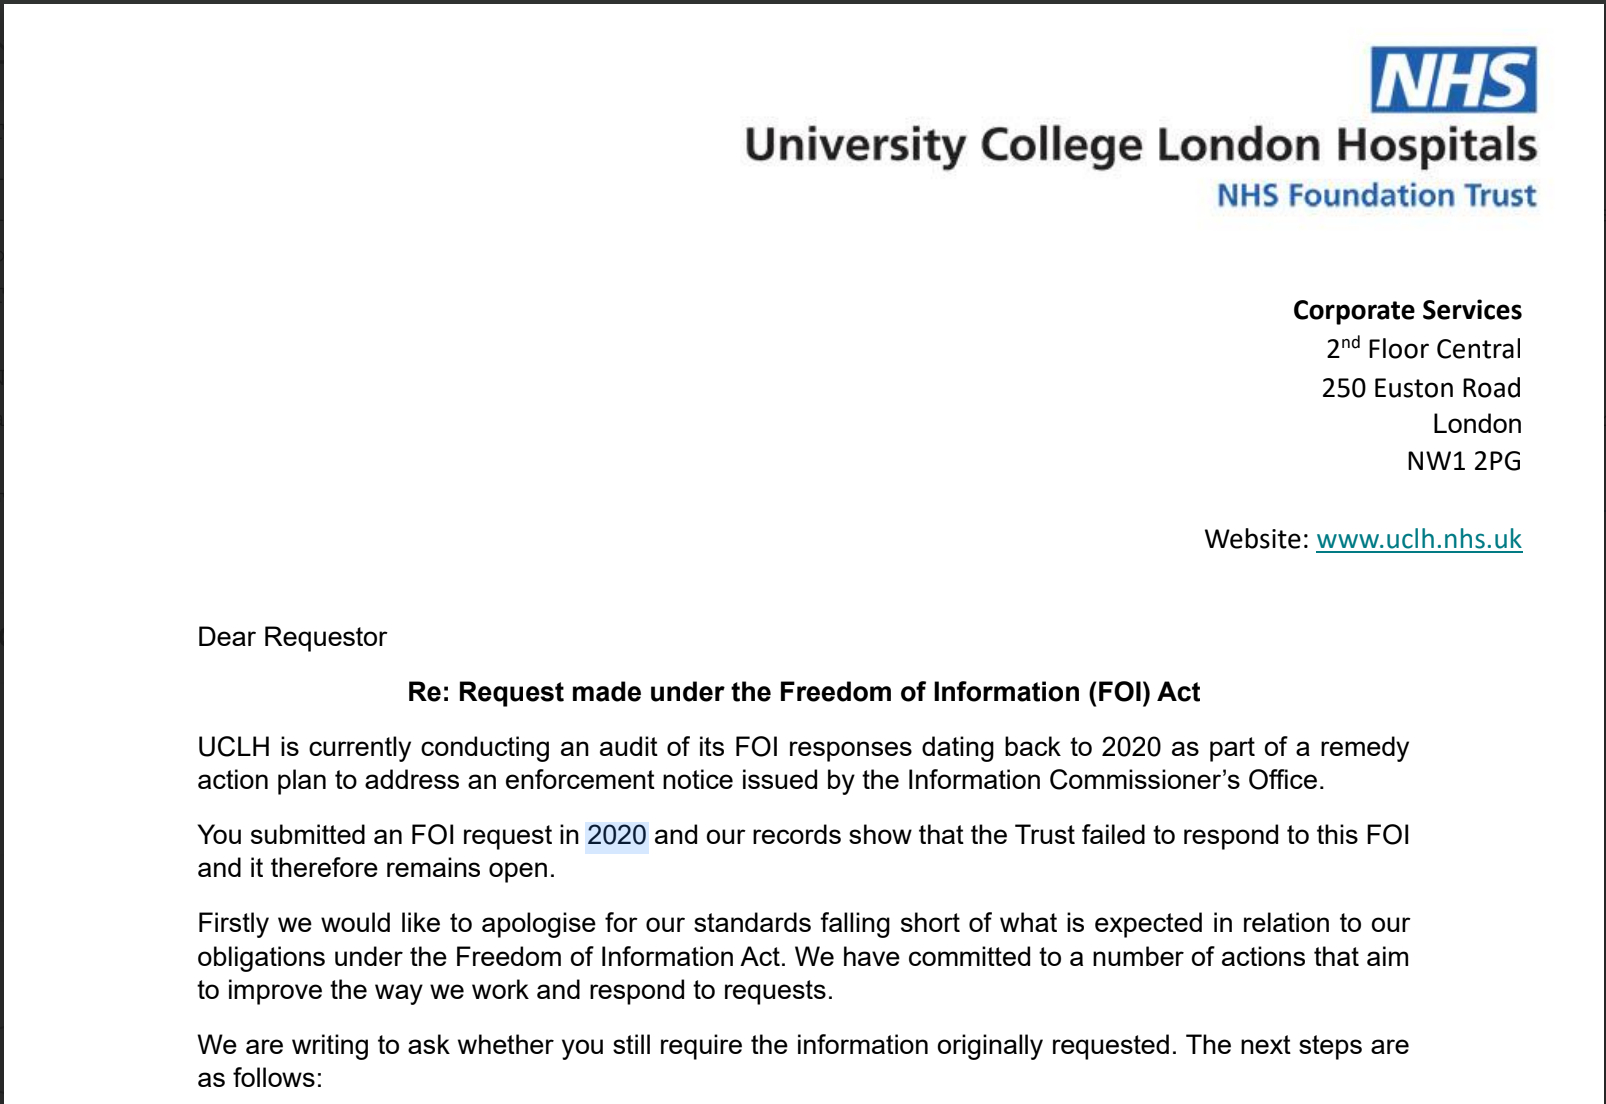Click the highlighted 2020 text

pyautogui.click(x=616, y=835)
